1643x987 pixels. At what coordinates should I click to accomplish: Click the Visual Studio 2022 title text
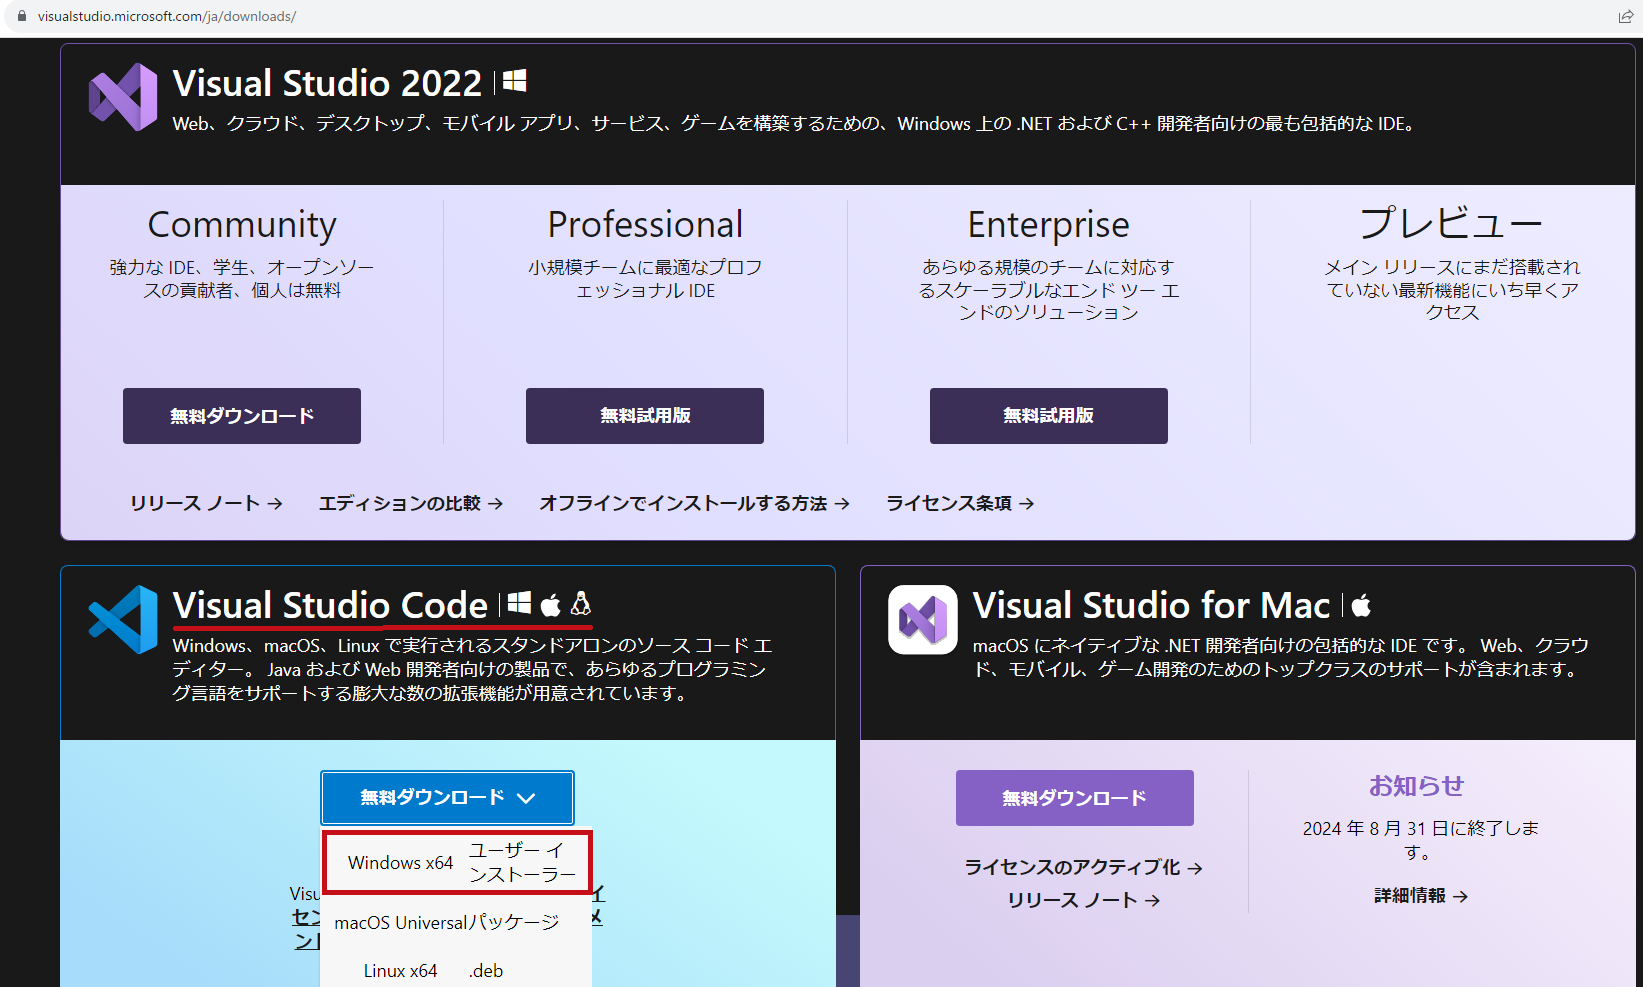point(327,83)
